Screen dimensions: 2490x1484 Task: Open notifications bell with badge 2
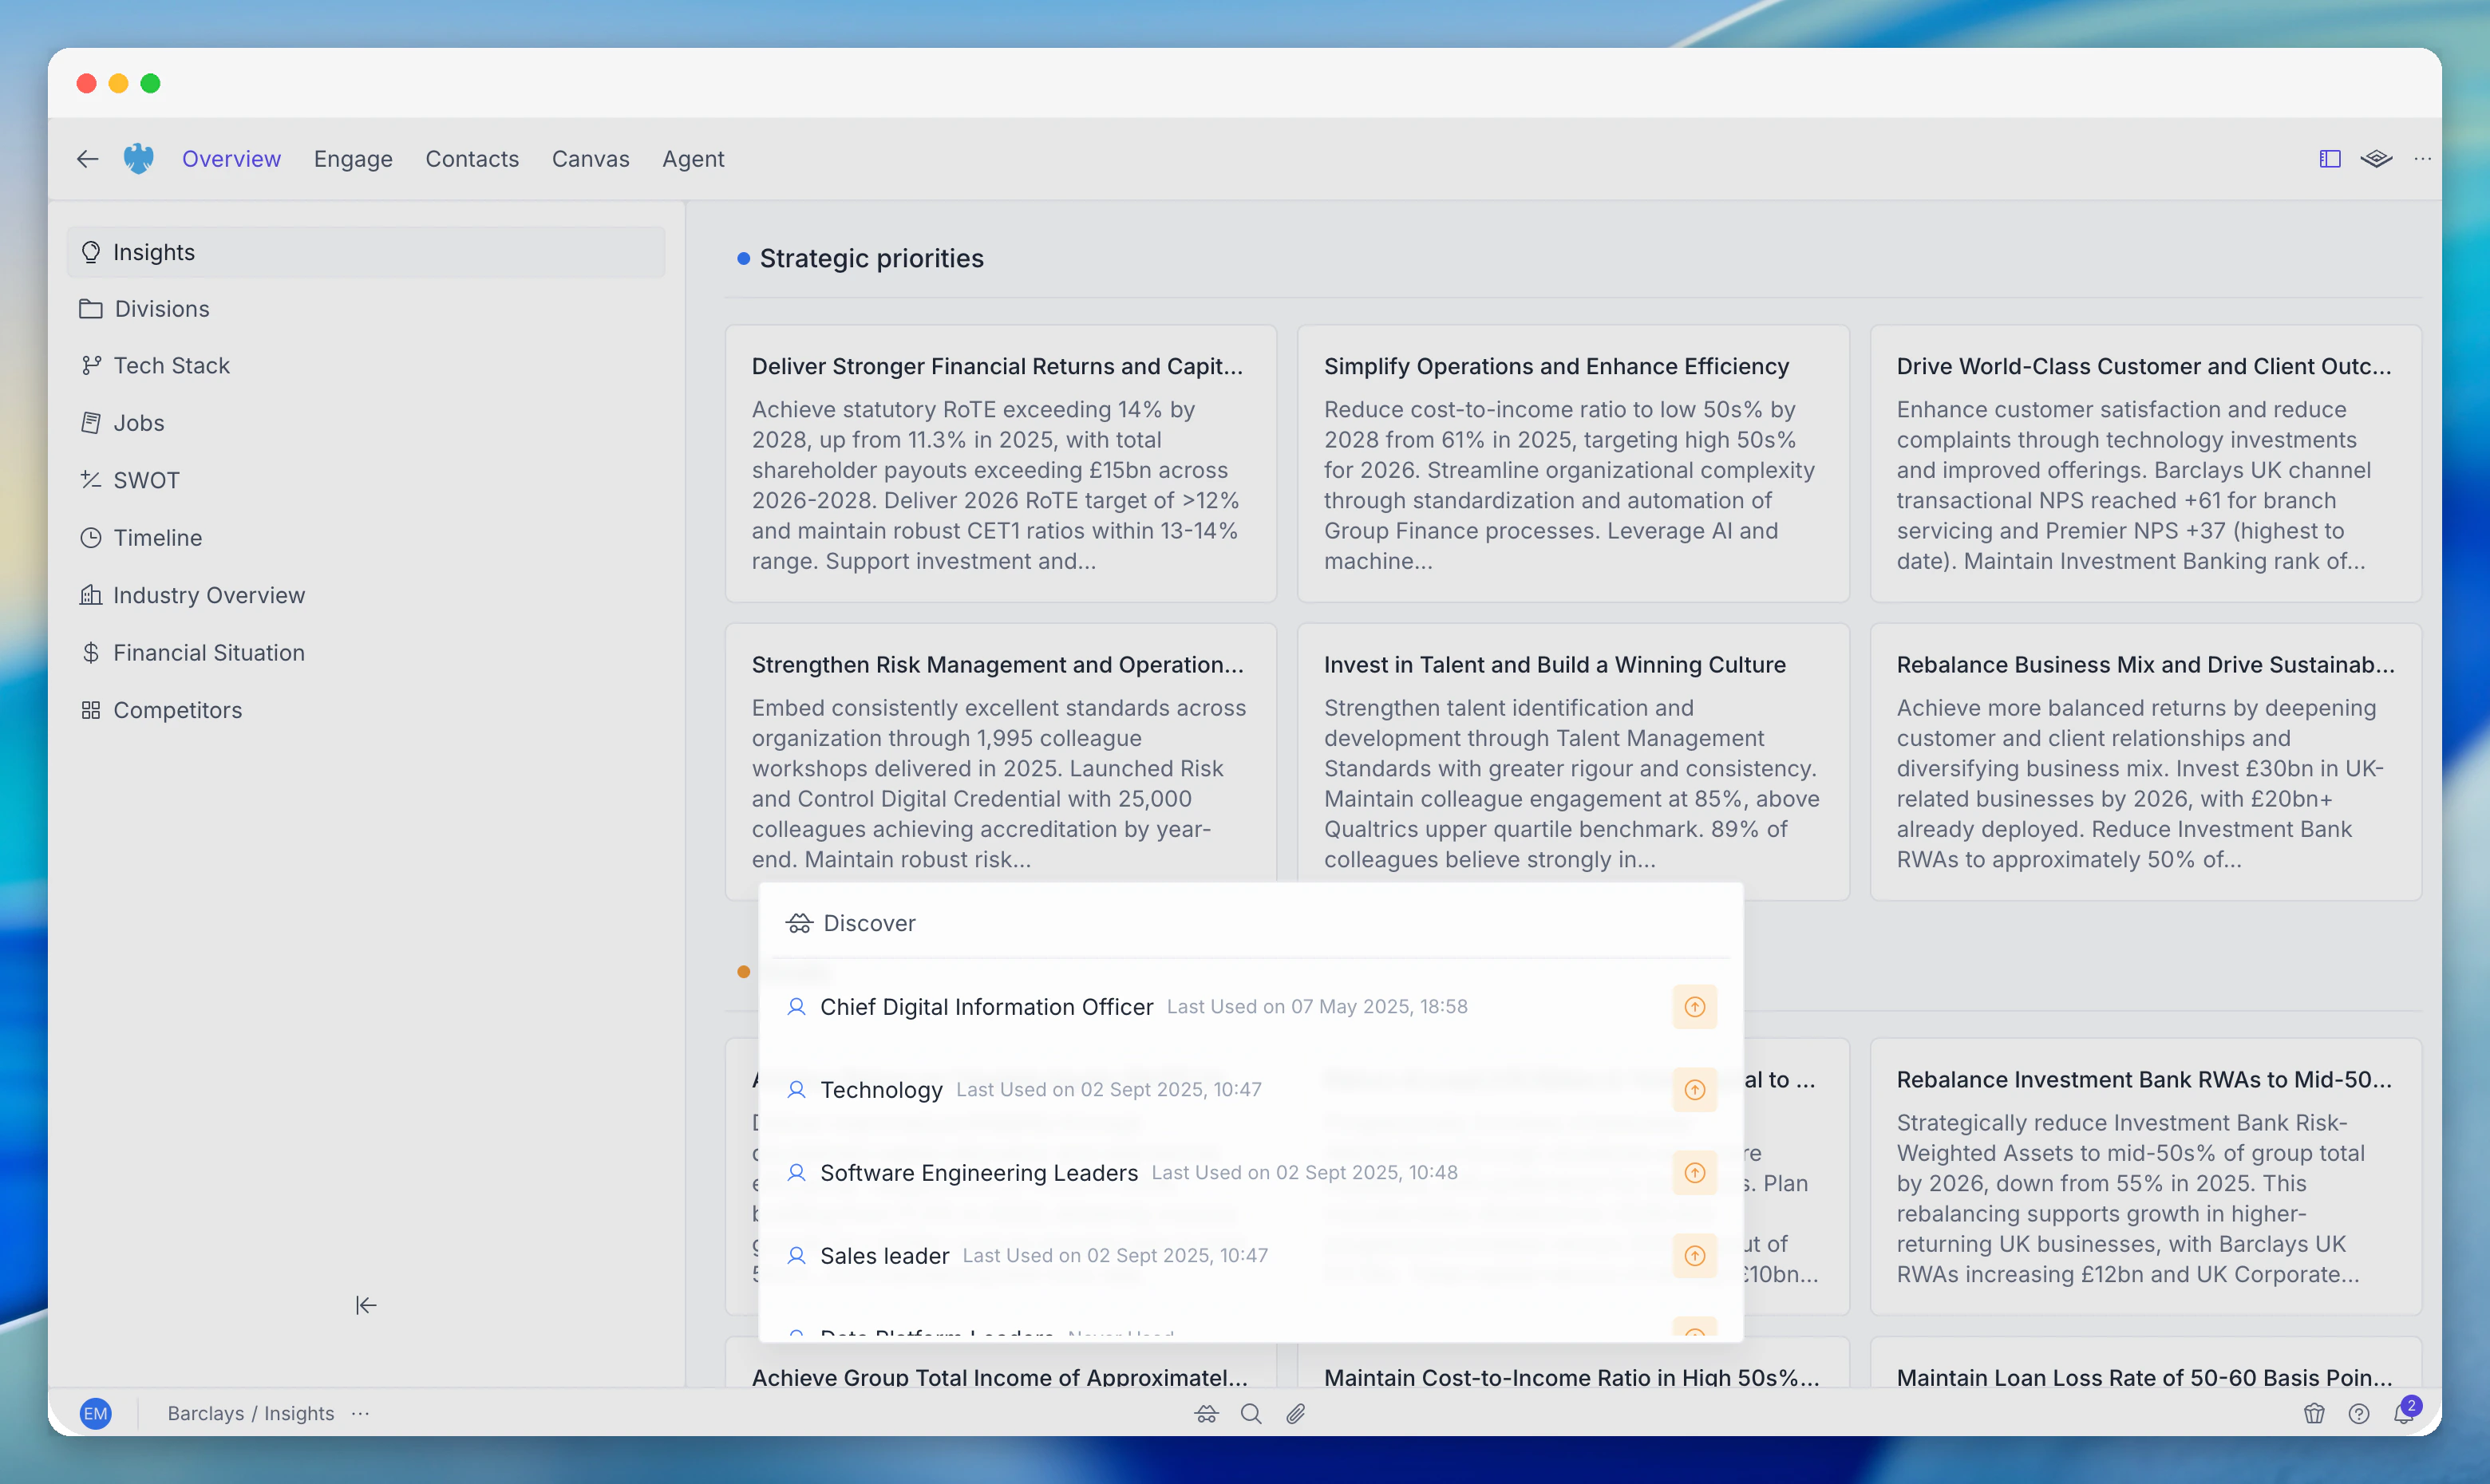[x=2405, y=1411]
